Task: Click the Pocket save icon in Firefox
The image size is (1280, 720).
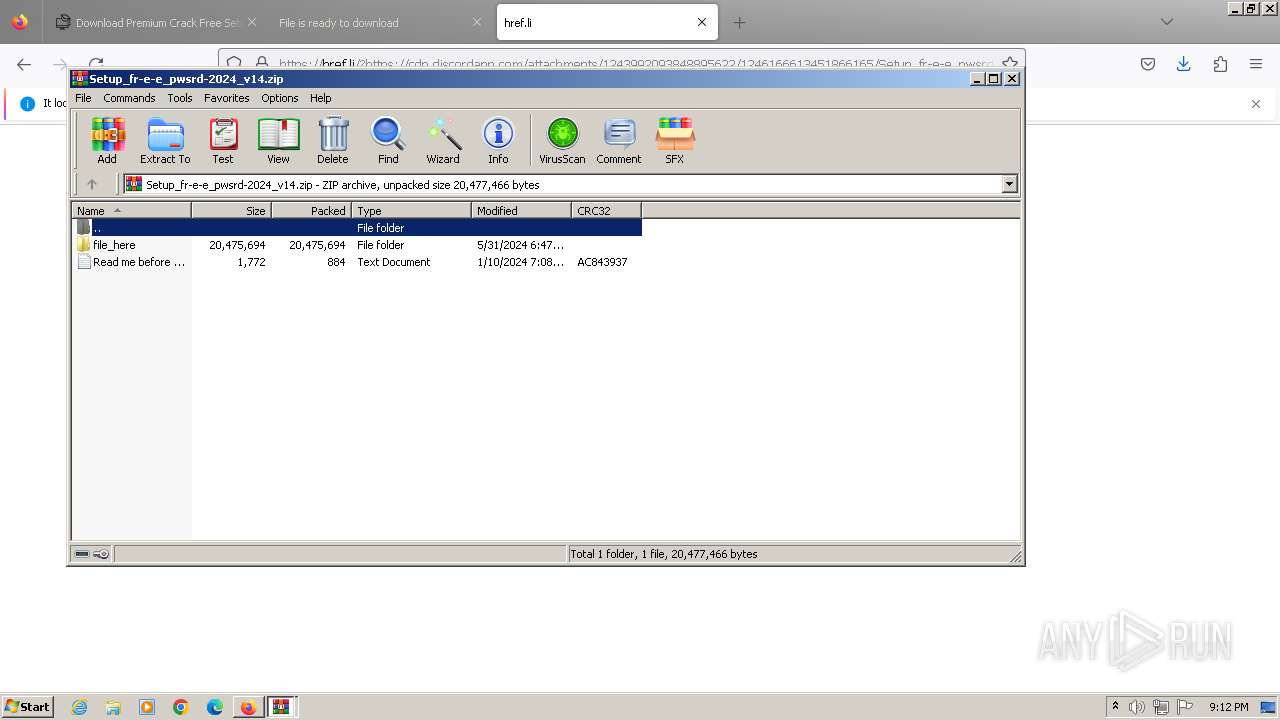Action: [x=1148, y=64]
